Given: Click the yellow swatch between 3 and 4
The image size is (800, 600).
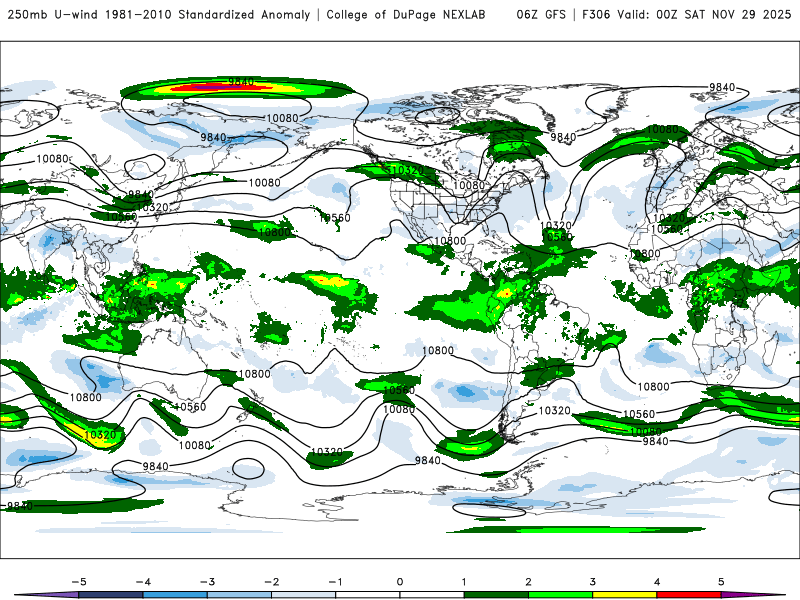Looking at the screenshot, I should pos(625,595).
